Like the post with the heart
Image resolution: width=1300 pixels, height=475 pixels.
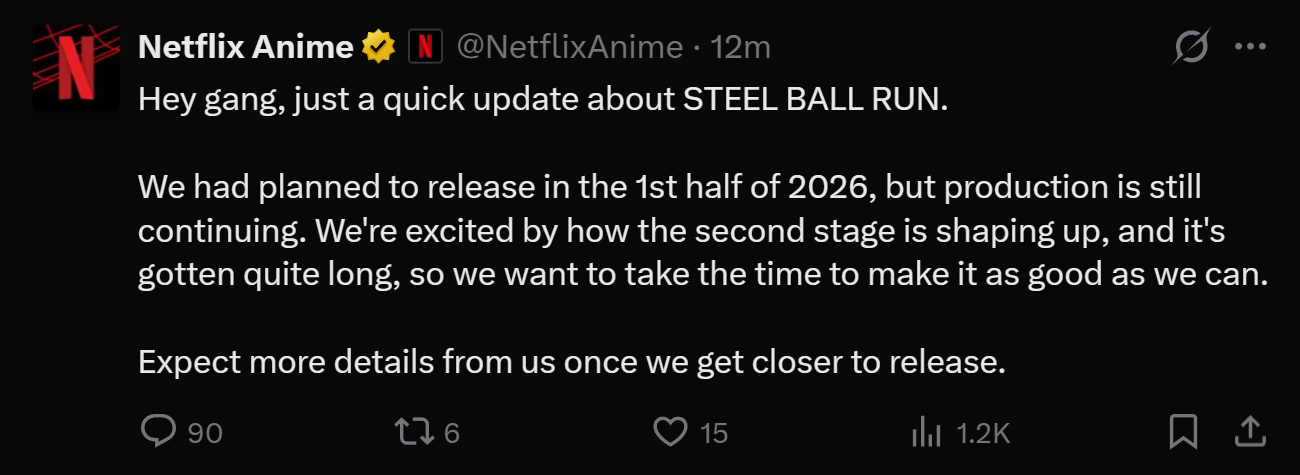(x=669, y=432)
